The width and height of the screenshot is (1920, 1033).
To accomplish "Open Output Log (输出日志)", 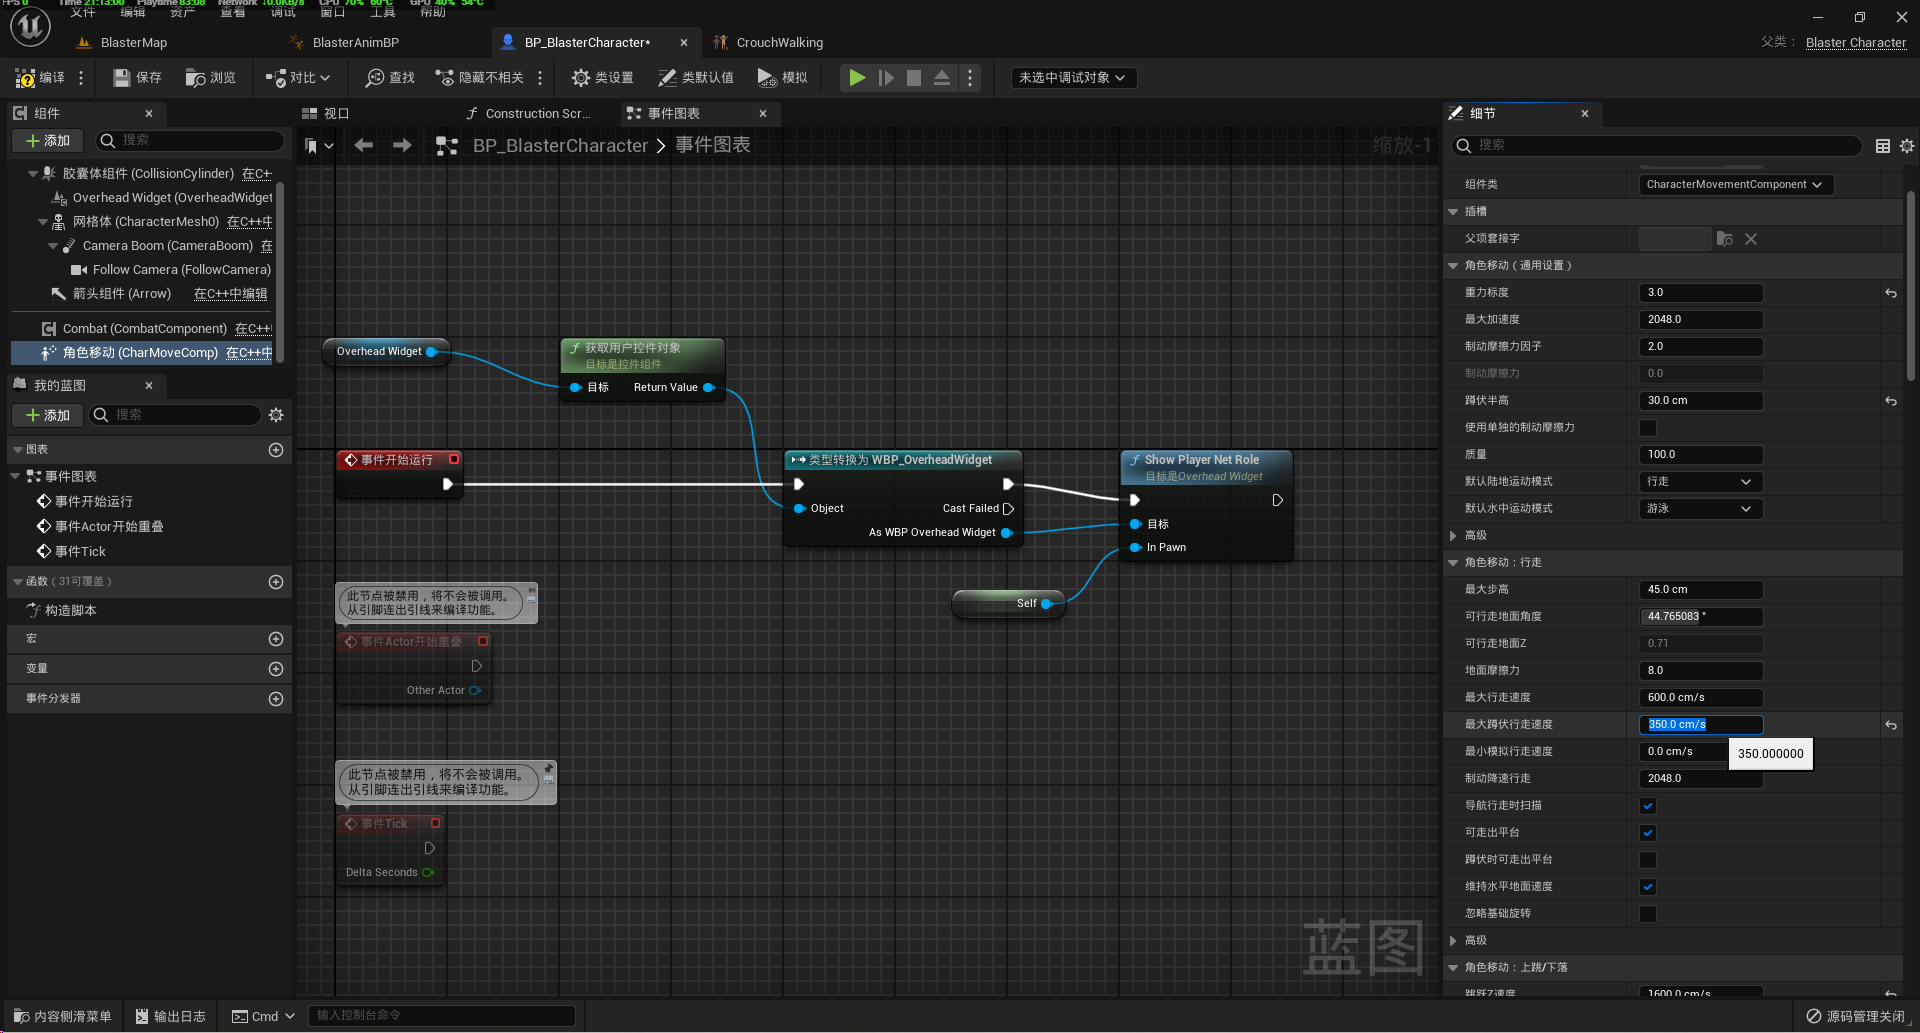I will pyautogui.click(x=170, y=1016).
